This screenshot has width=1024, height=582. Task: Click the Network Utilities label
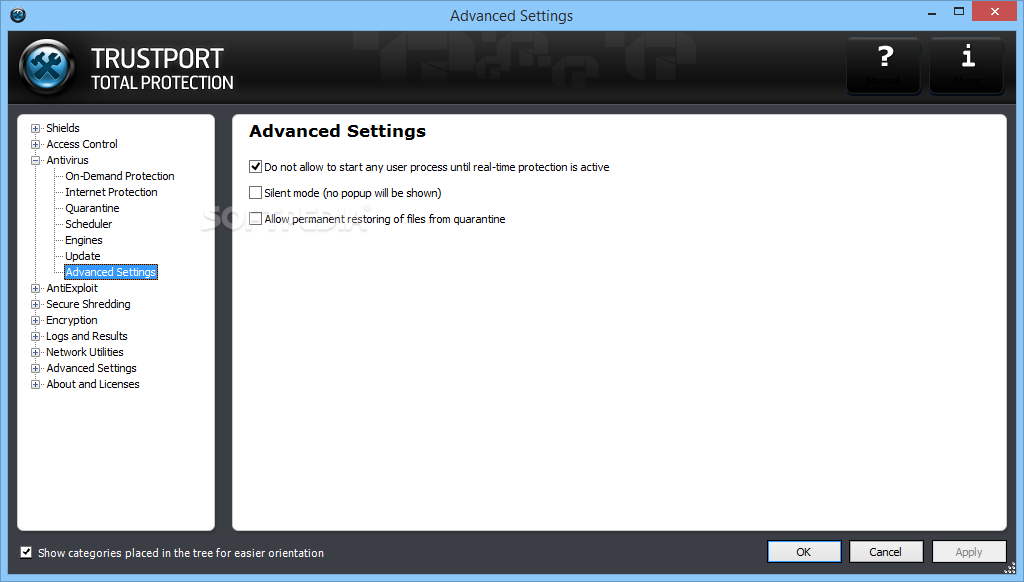click(85, 352)
